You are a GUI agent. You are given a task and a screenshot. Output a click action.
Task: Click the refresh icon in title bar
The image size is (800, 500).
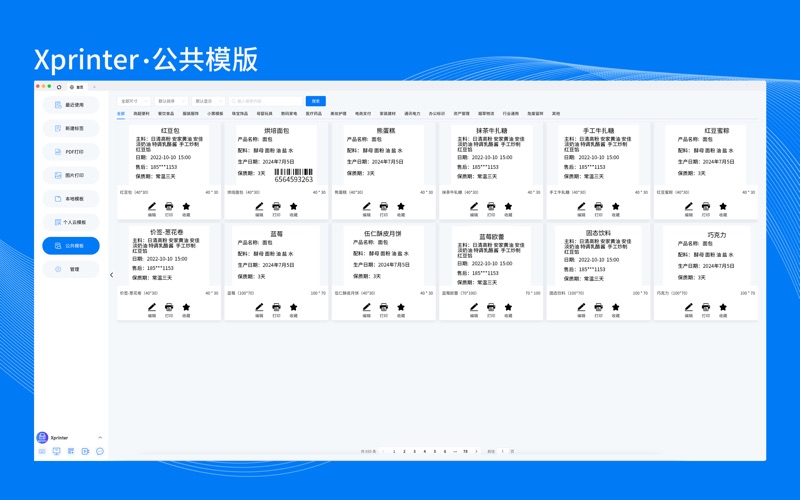click(59, 87)
